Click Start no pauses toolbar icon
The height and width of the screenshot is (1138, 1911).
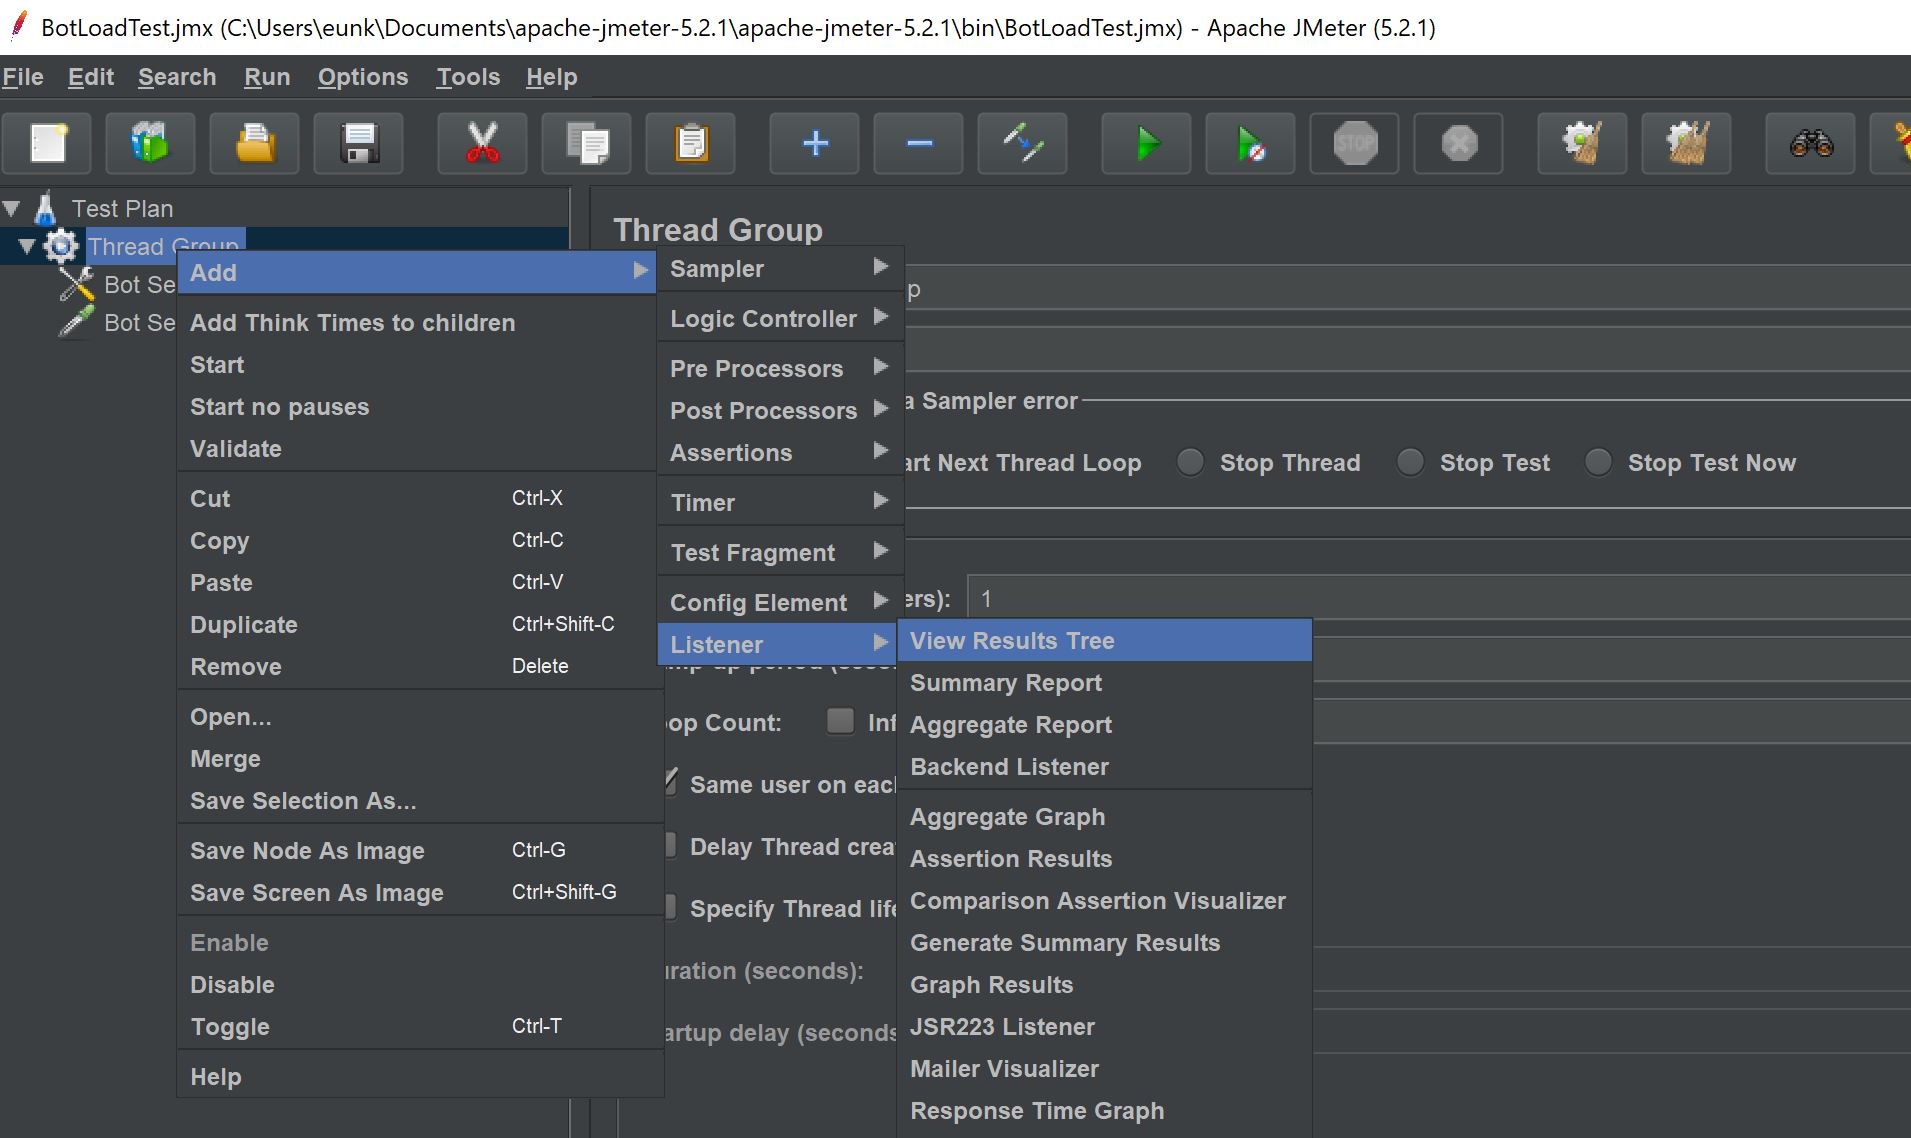1251,143
